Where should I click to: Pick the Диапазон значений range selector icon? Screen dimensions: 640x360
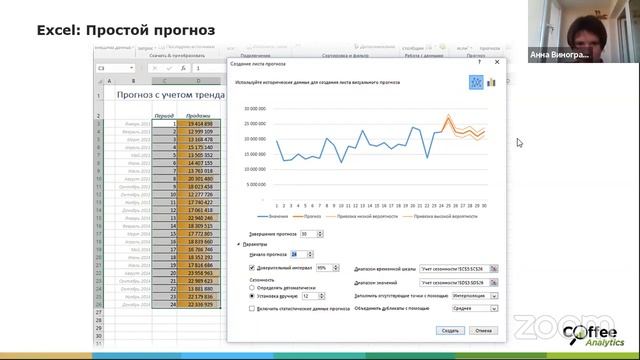tap(493, 282)
